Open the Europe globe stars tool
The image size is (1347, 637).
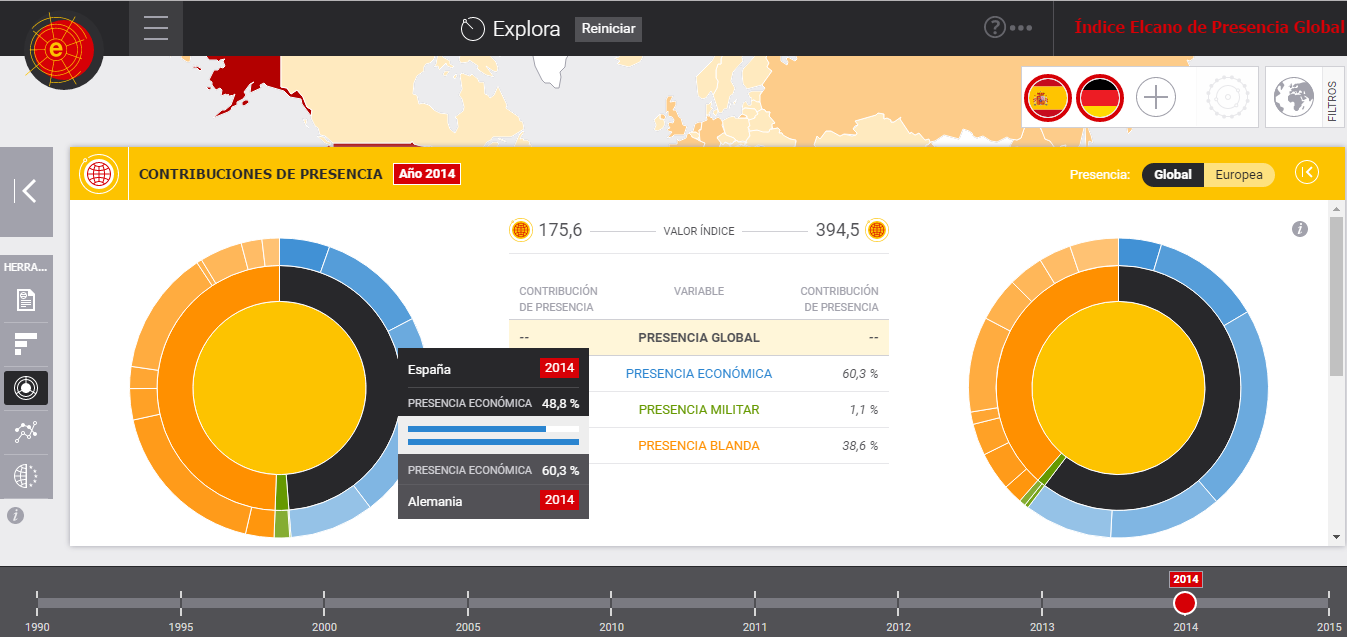click(x=26, y=476)
